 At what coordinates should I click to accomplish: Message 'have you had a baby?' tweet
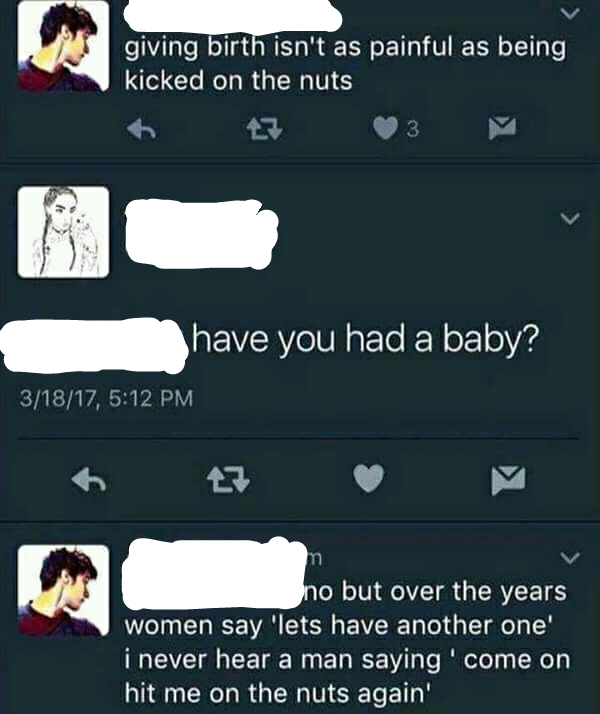508,480
